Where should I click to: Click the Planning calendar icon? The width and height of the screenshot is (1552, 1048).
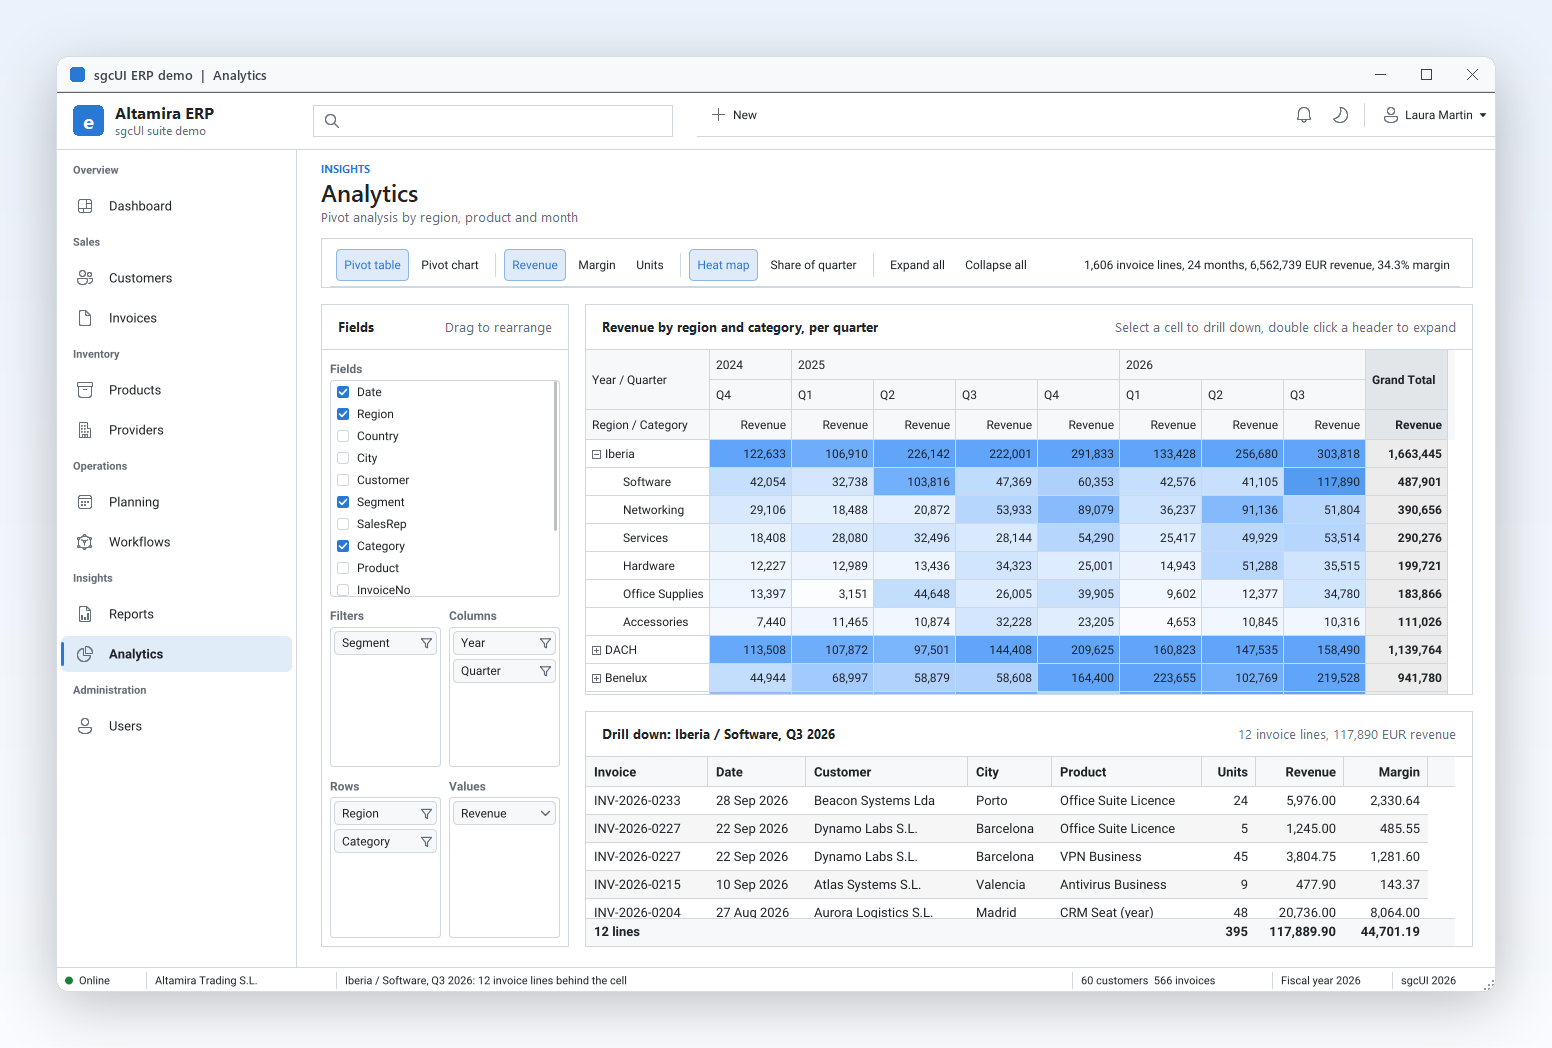(x=85, y=502)
